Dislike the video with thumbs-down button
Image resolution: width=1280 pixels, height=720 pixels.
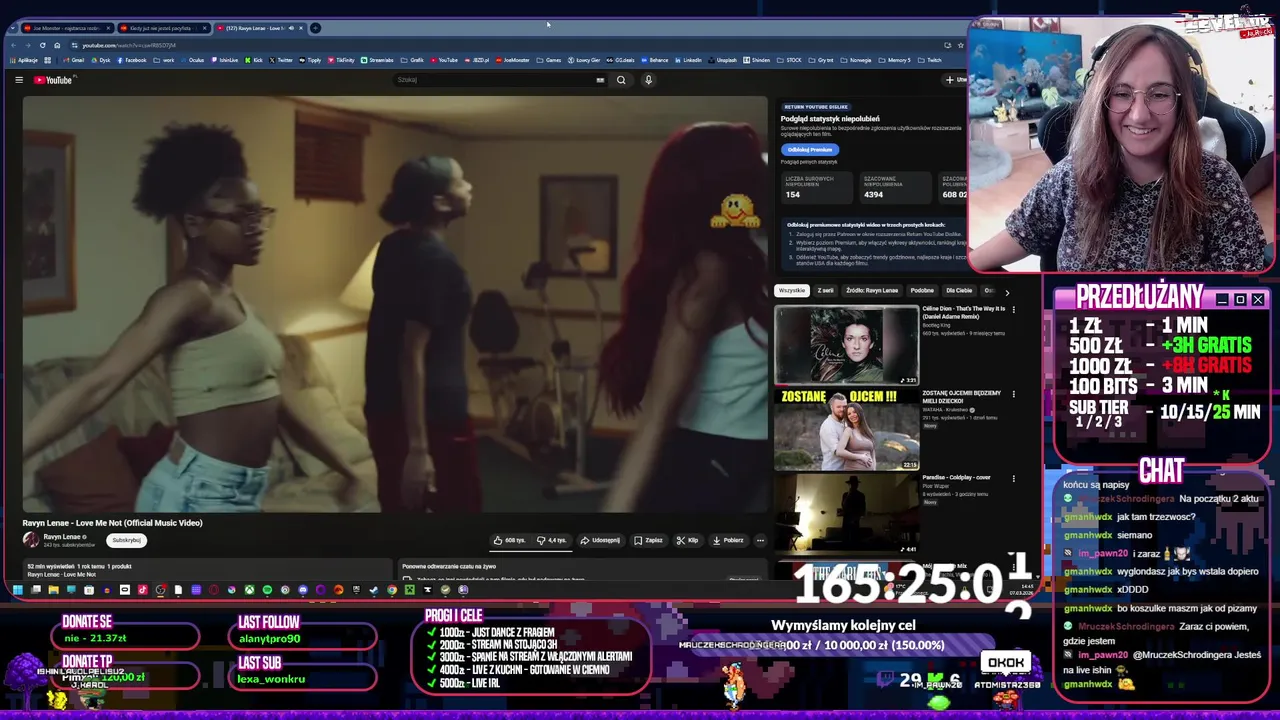coord(551,540)
